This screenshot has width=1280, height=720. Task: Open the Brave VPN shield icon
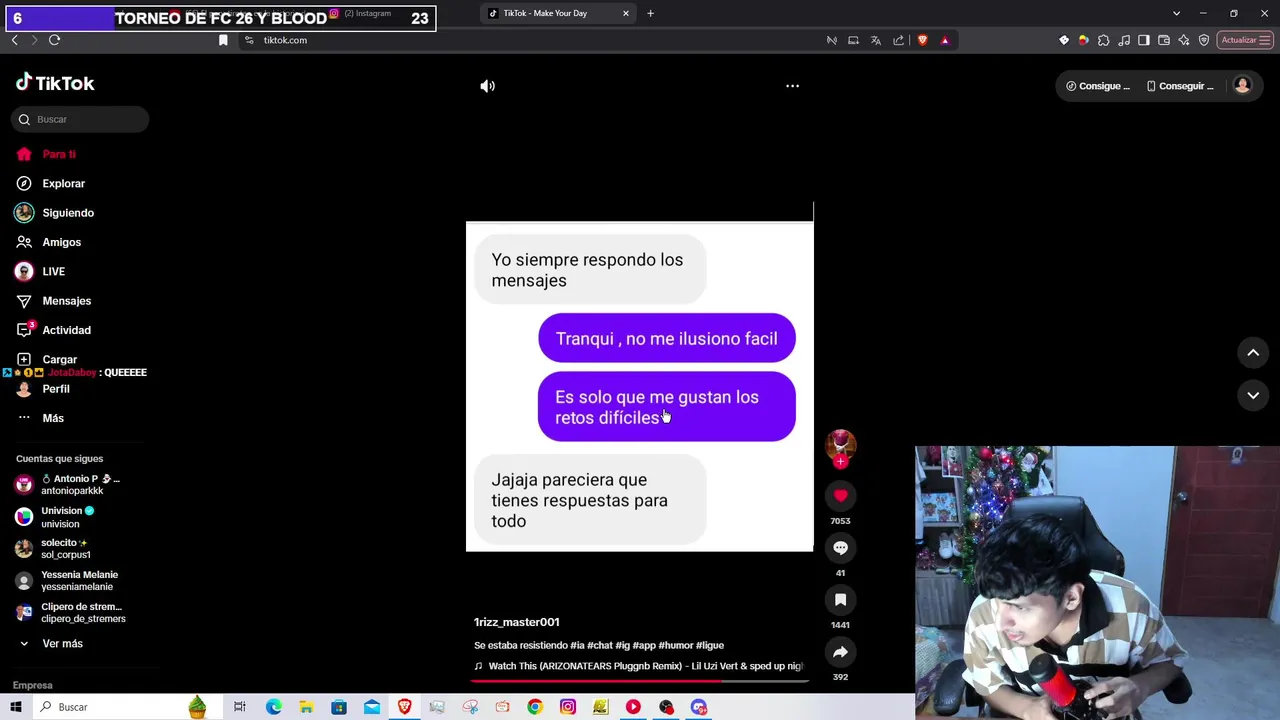(1204, 40)
